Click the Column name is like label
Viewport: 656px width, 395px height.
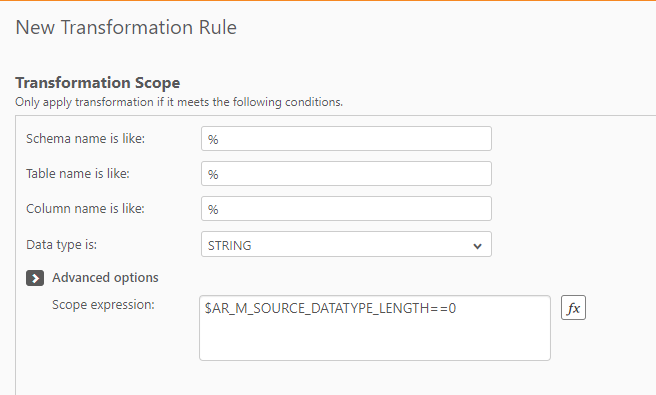pos(85,208)
